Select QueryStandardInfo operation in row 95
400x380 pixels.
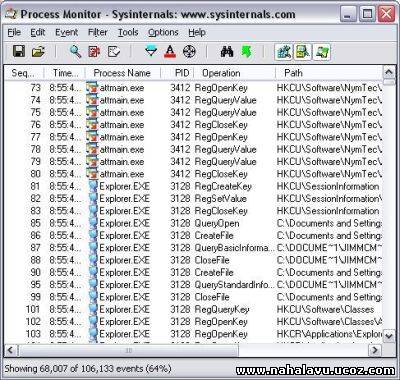(x=234, y=285)
